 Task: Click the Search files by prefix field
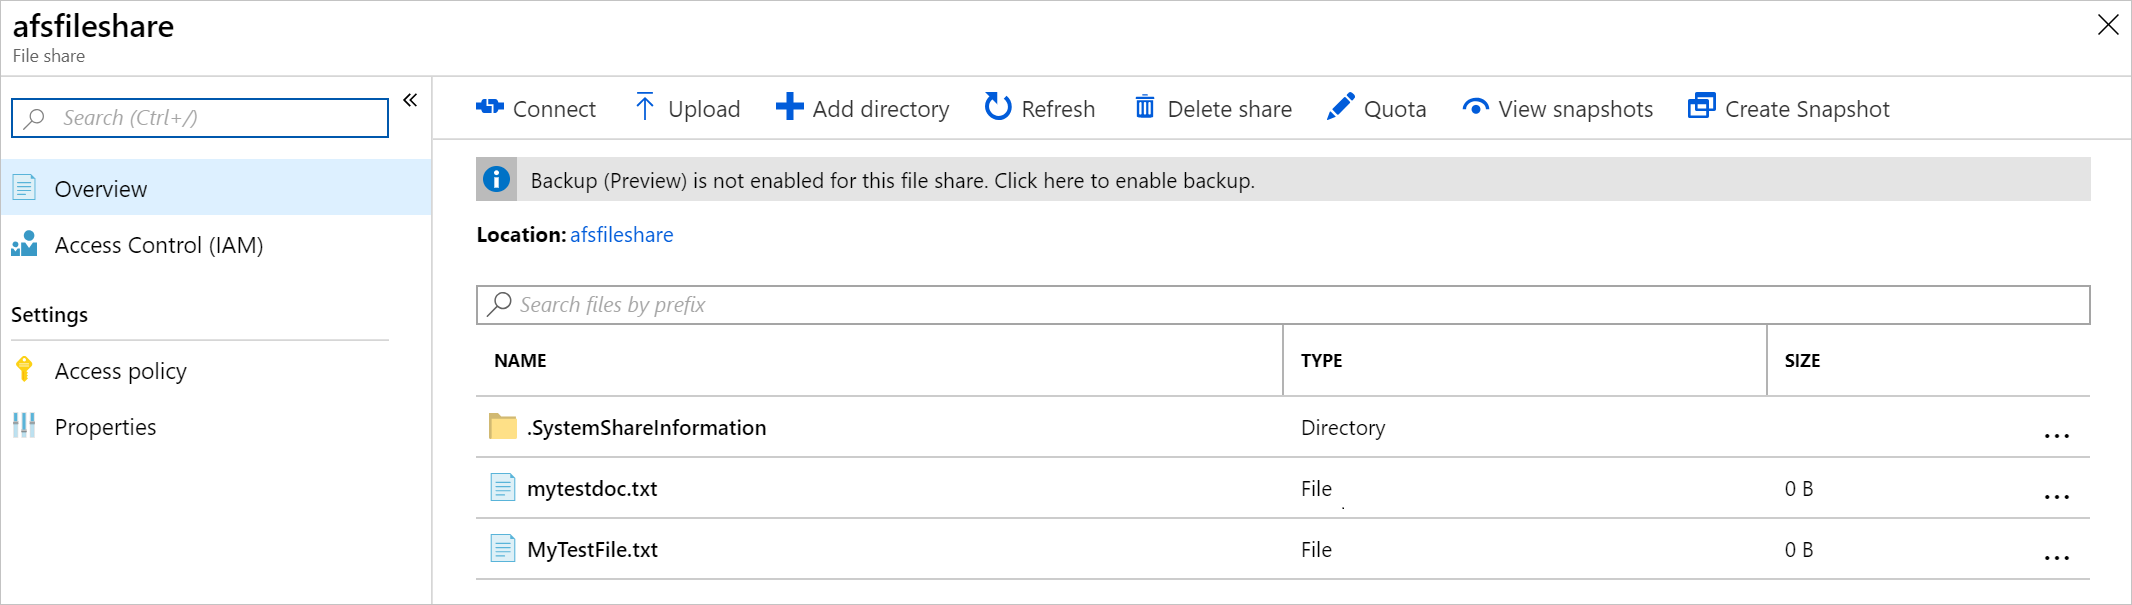click(1282, 305)
